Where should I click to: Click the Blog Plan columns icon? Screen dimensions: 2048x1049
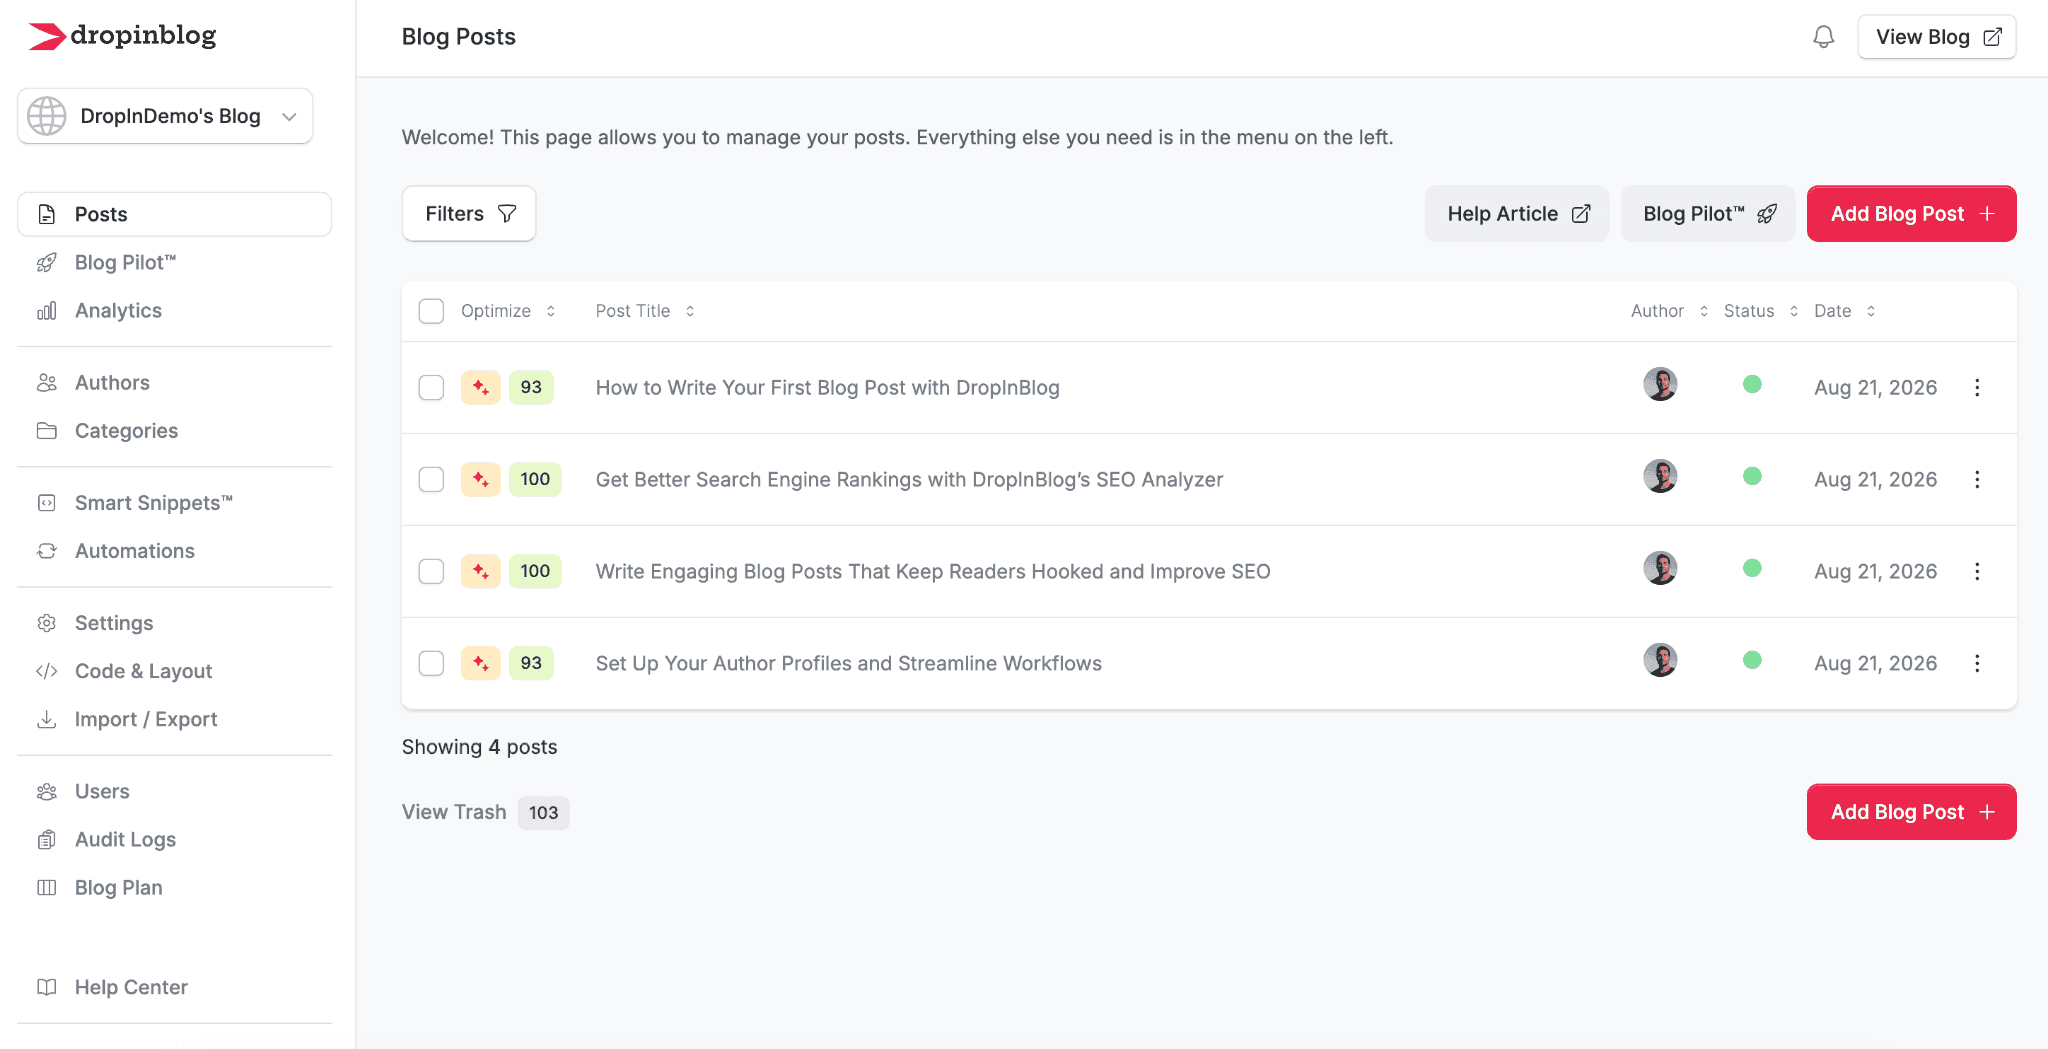click(47, 888)
